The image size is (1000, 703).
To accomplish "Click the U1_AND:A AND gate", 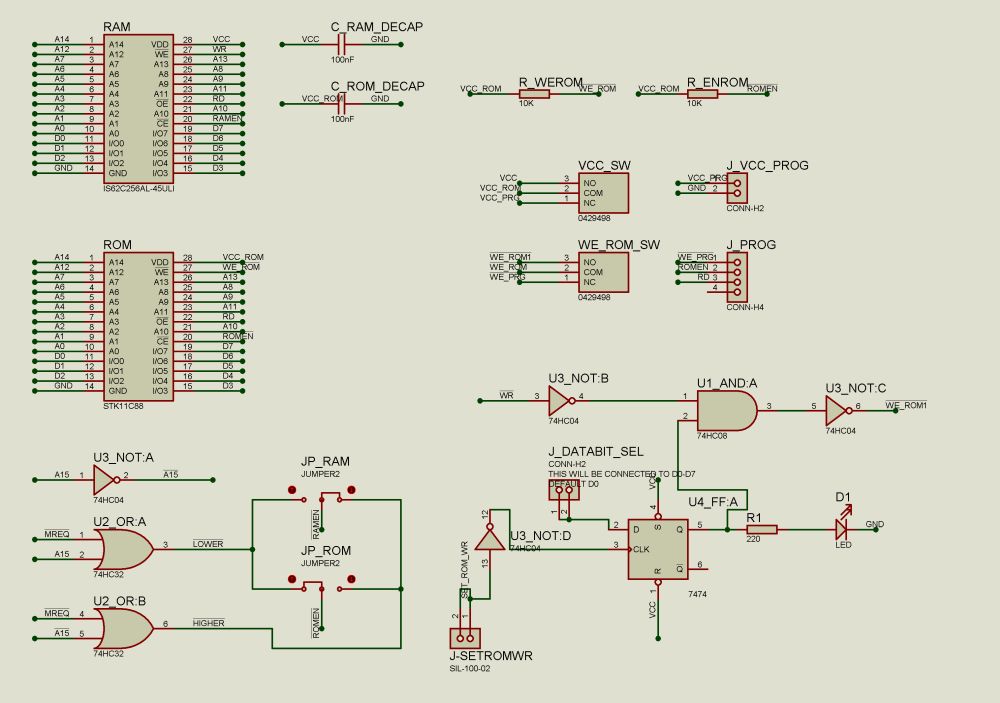I will tap(723, 409).
